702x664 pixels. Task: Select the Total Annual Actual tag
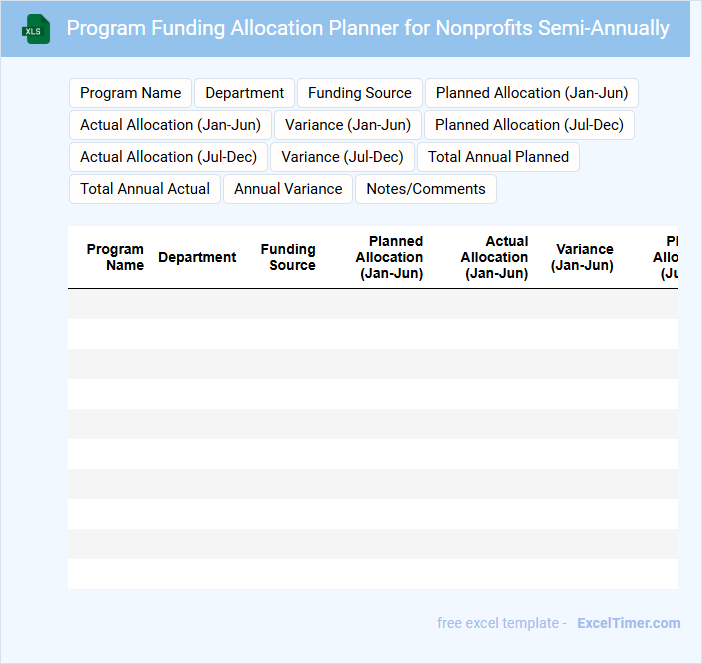(145, 189)
